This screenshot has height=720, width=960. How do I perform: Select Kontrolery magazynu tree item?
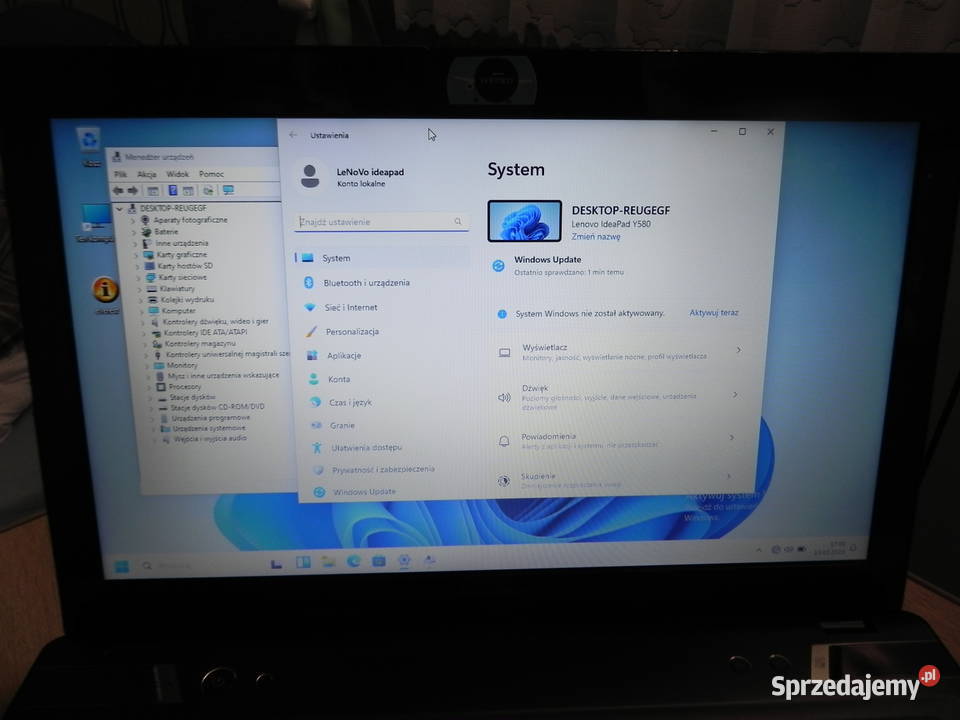201,343
